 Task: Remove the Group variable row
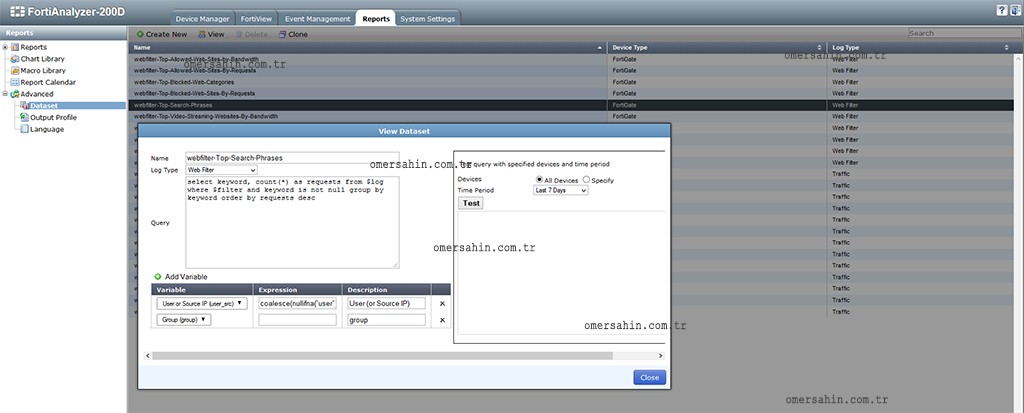pyautogui.click(x=442, y=320)
